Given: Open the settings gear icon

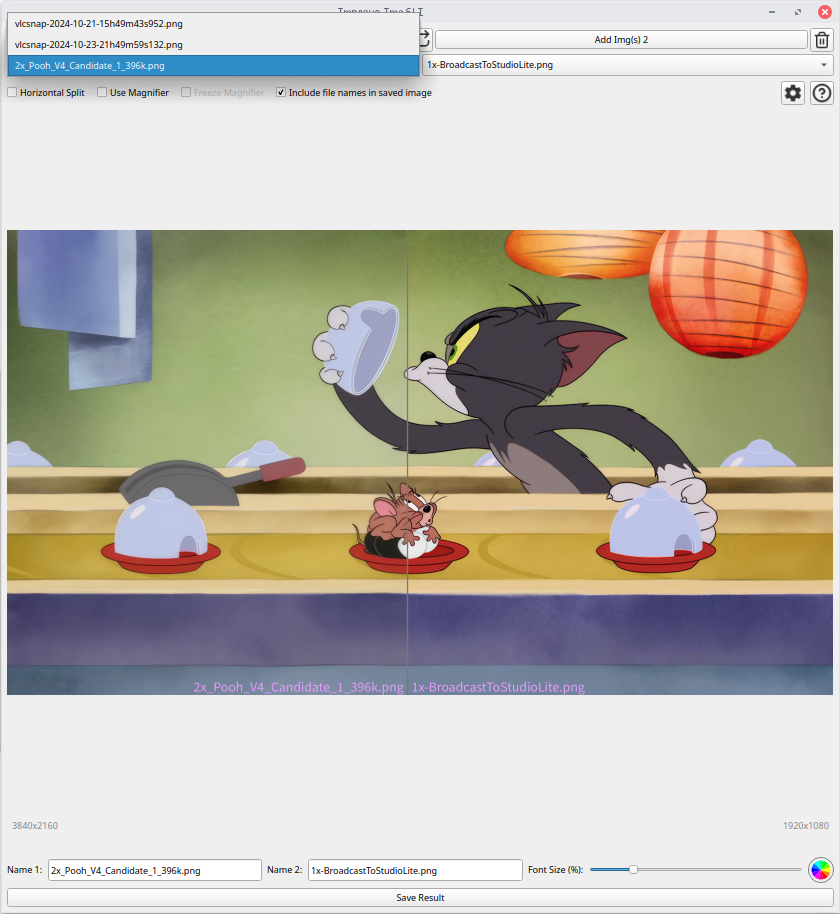Looking at the screenshot, I should click(793, 93).
